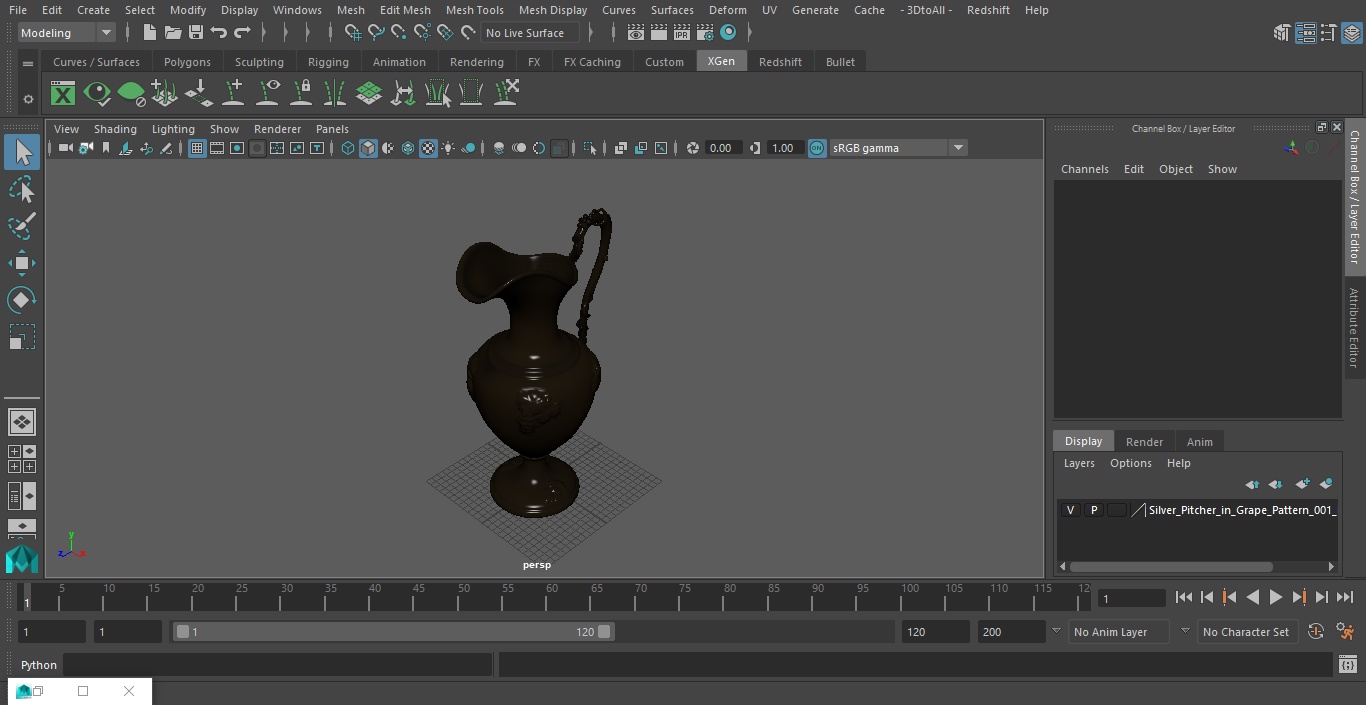
Task: Click the XGen preview eye shelf icon
Action: click(97, 94)
